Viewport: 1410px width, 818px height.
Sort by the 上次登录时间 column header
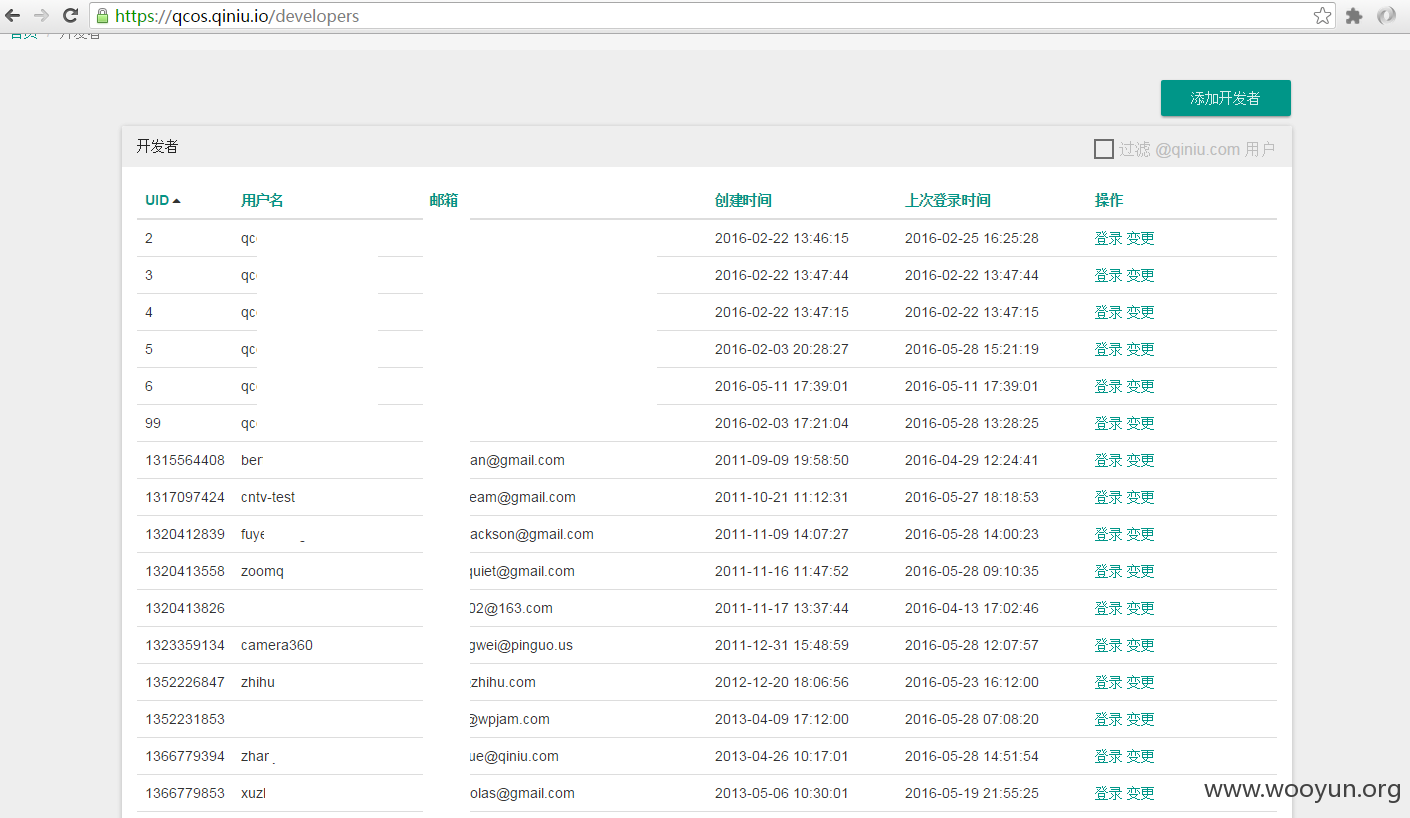948,200
